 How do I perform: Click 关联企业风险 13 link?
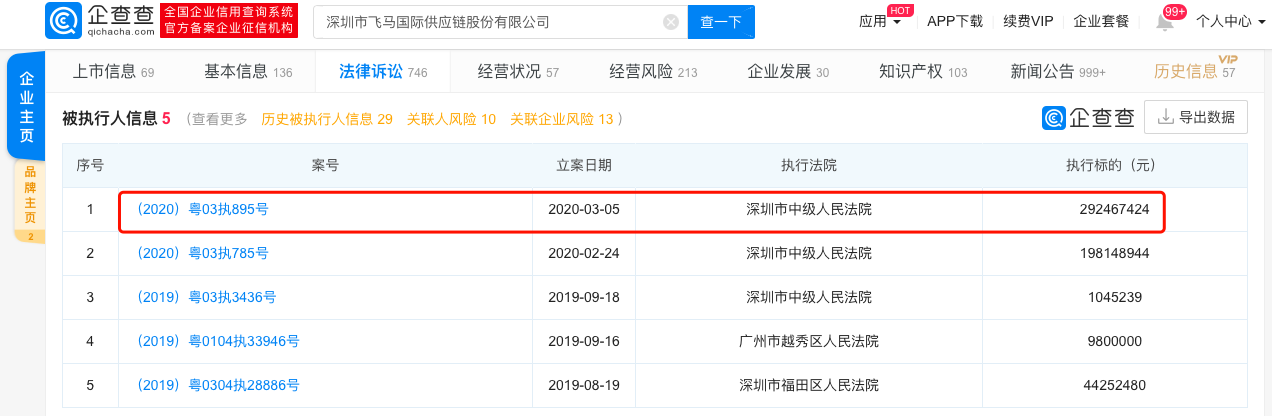coord(561,119)
